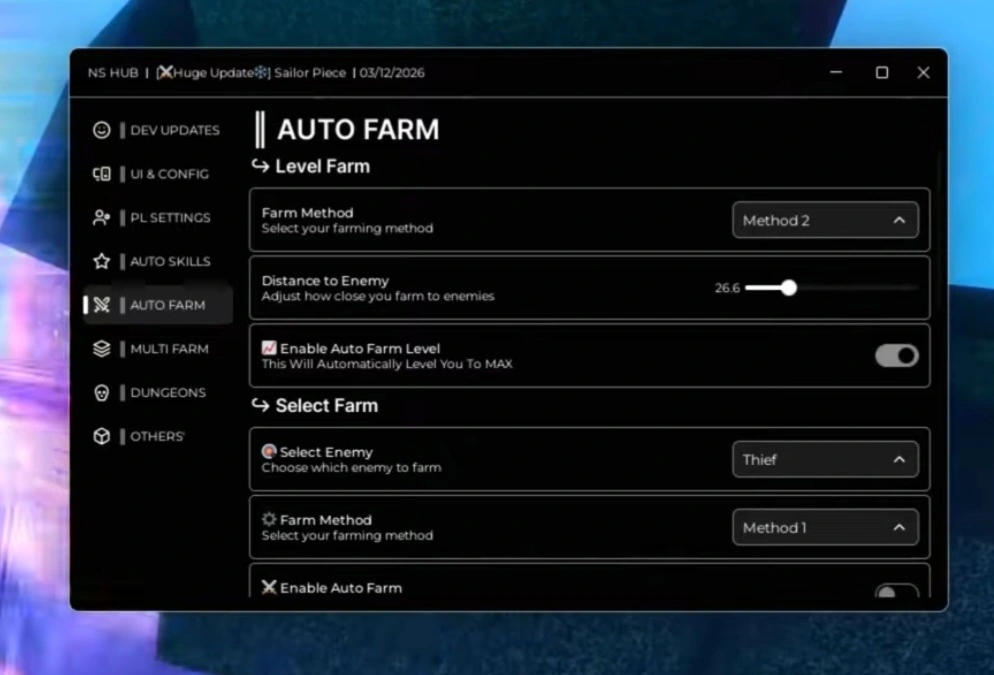Click the target icon next to Select Enemy
This screenshot has width=994, height=675.
[269, 451]
